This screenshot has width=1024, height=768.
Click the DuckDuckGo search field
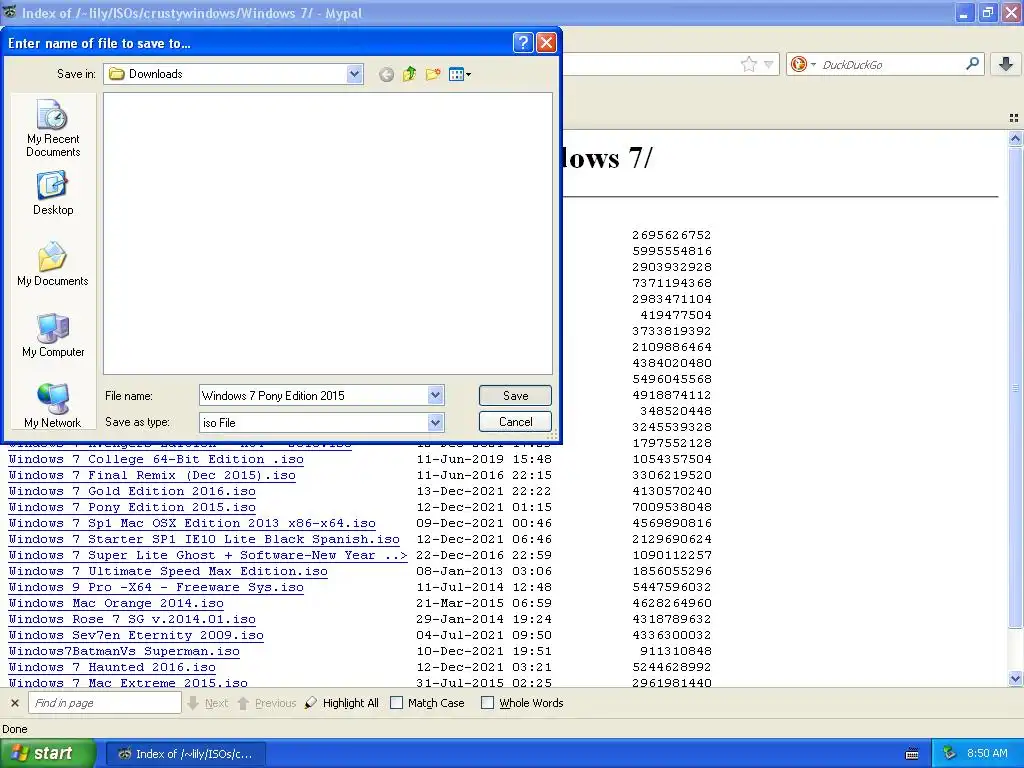click(891, 64)
